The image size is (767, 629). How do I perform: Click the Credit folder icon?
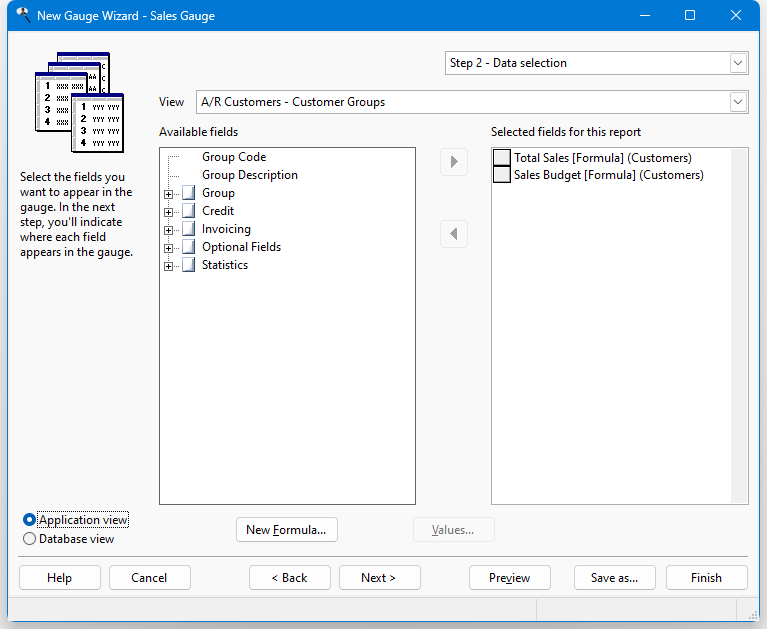tap(189, 211)
